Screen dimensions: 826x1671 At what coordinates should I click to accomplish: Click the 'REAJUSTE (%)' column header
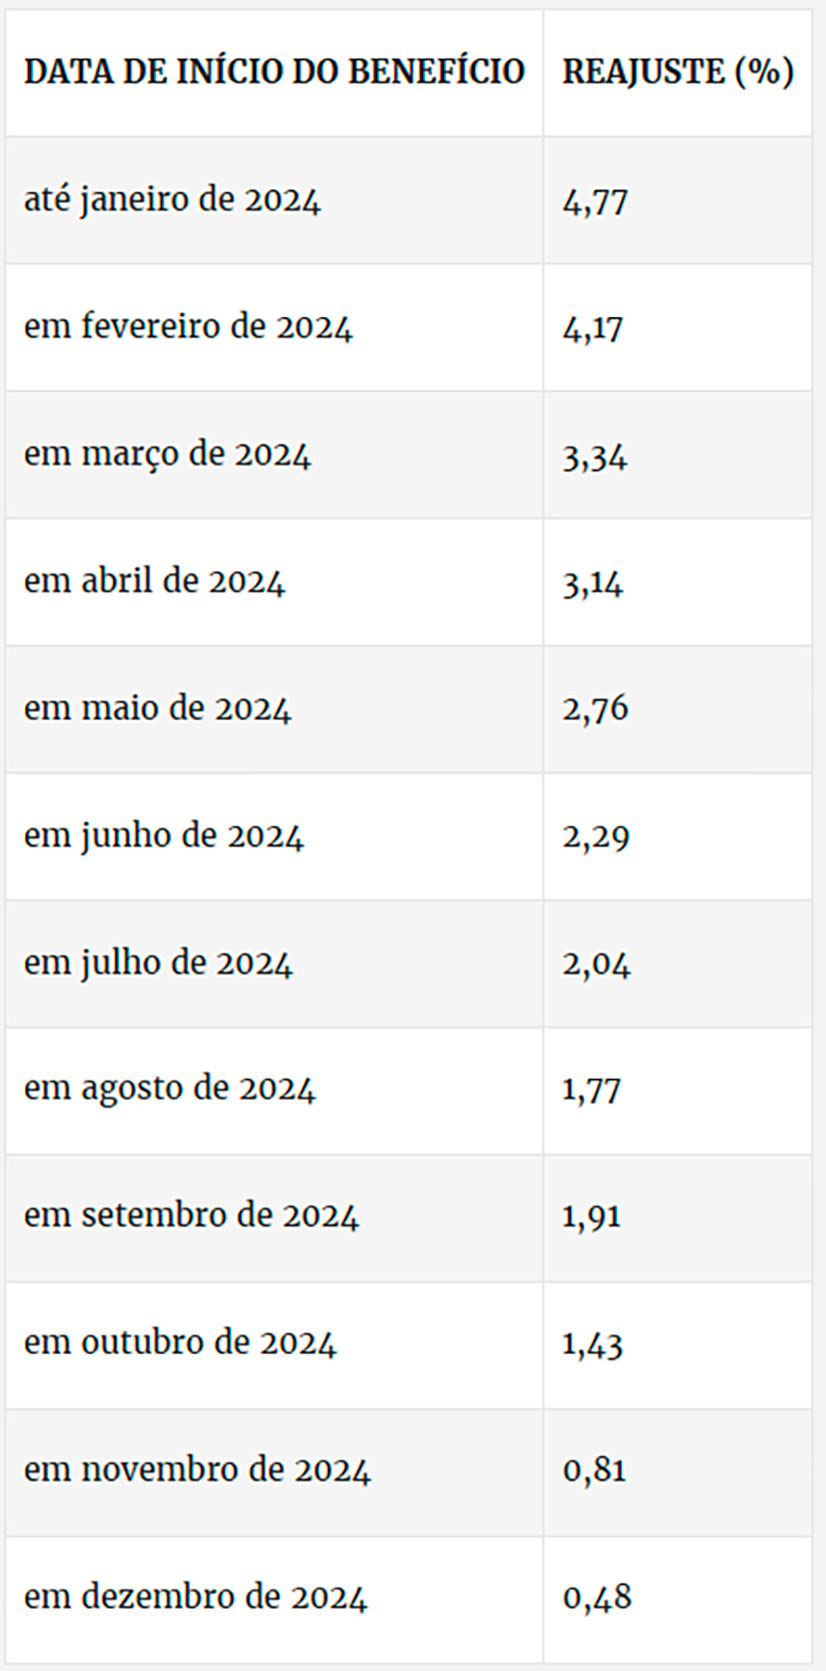[x=678, y=72]
